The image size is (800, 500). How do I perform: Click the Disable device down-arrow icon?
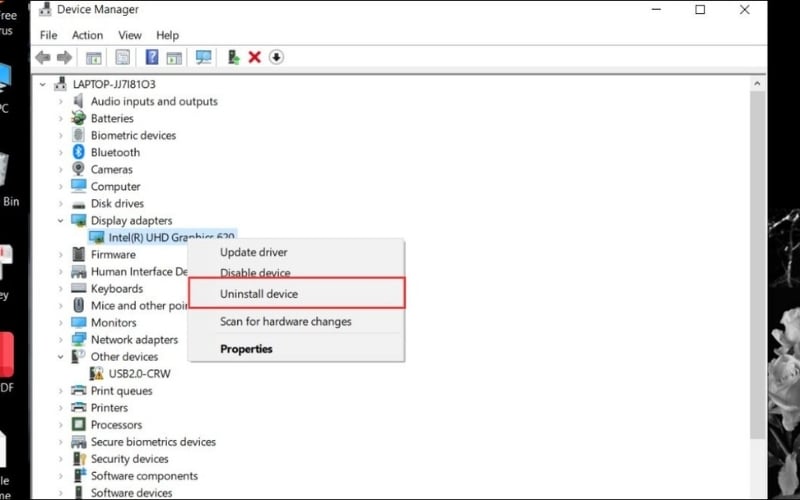click(x=276, y=57)
